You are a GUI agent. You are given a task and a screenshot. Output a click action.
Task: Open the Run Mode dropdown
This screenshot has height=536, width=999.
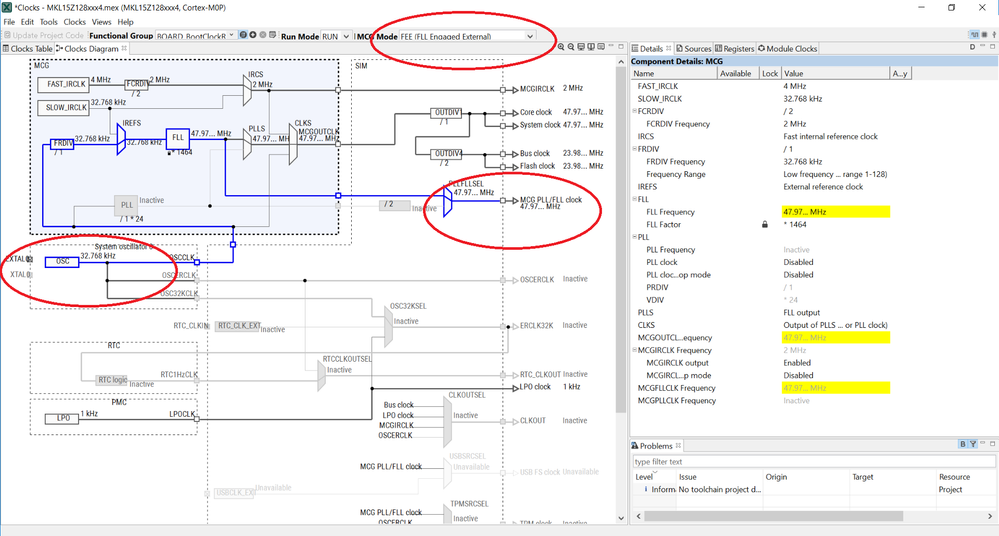pos(346,36)
